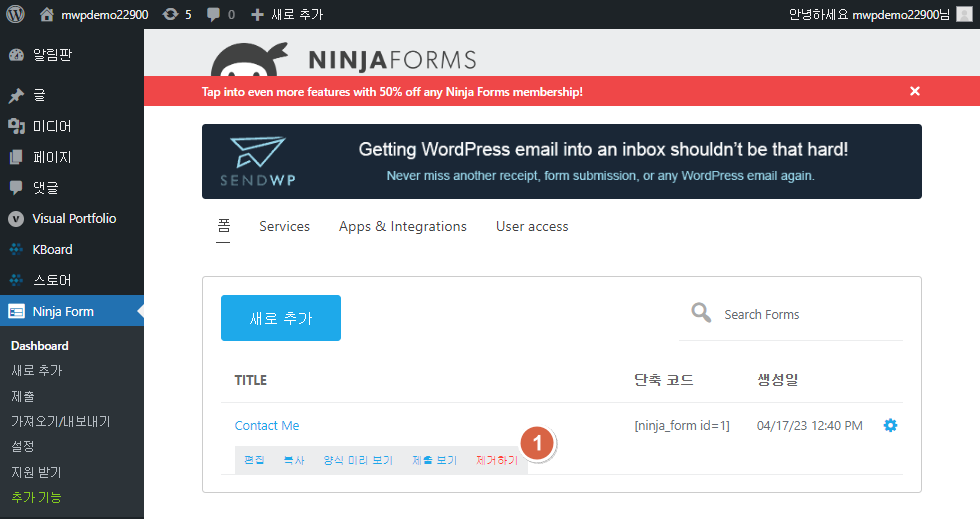Click 제거하기 to delete Contact Me
The image size is (980, 519).
[497, 460]
